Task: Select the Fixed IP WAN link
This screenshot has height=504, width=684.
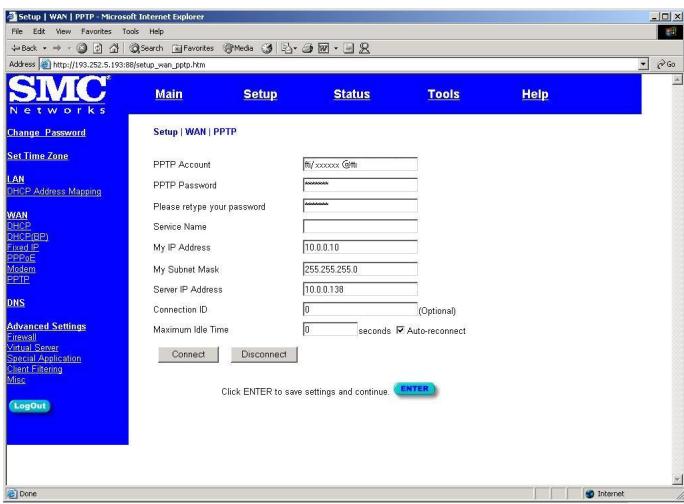Action: [23, 247]
